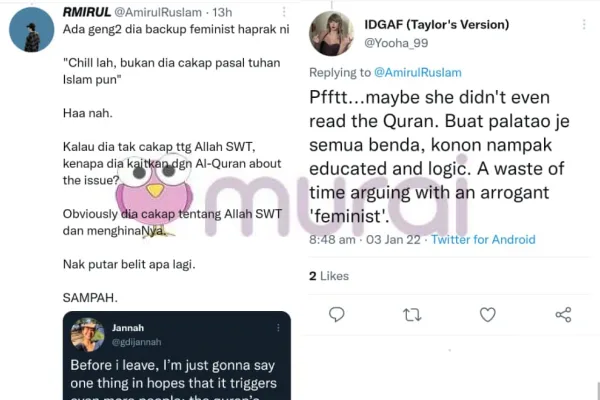Viewport: 600px width, 400px height.
Task: Click the IDGAF (Taylor's Version) display name
Action: (x=437, y=24)
